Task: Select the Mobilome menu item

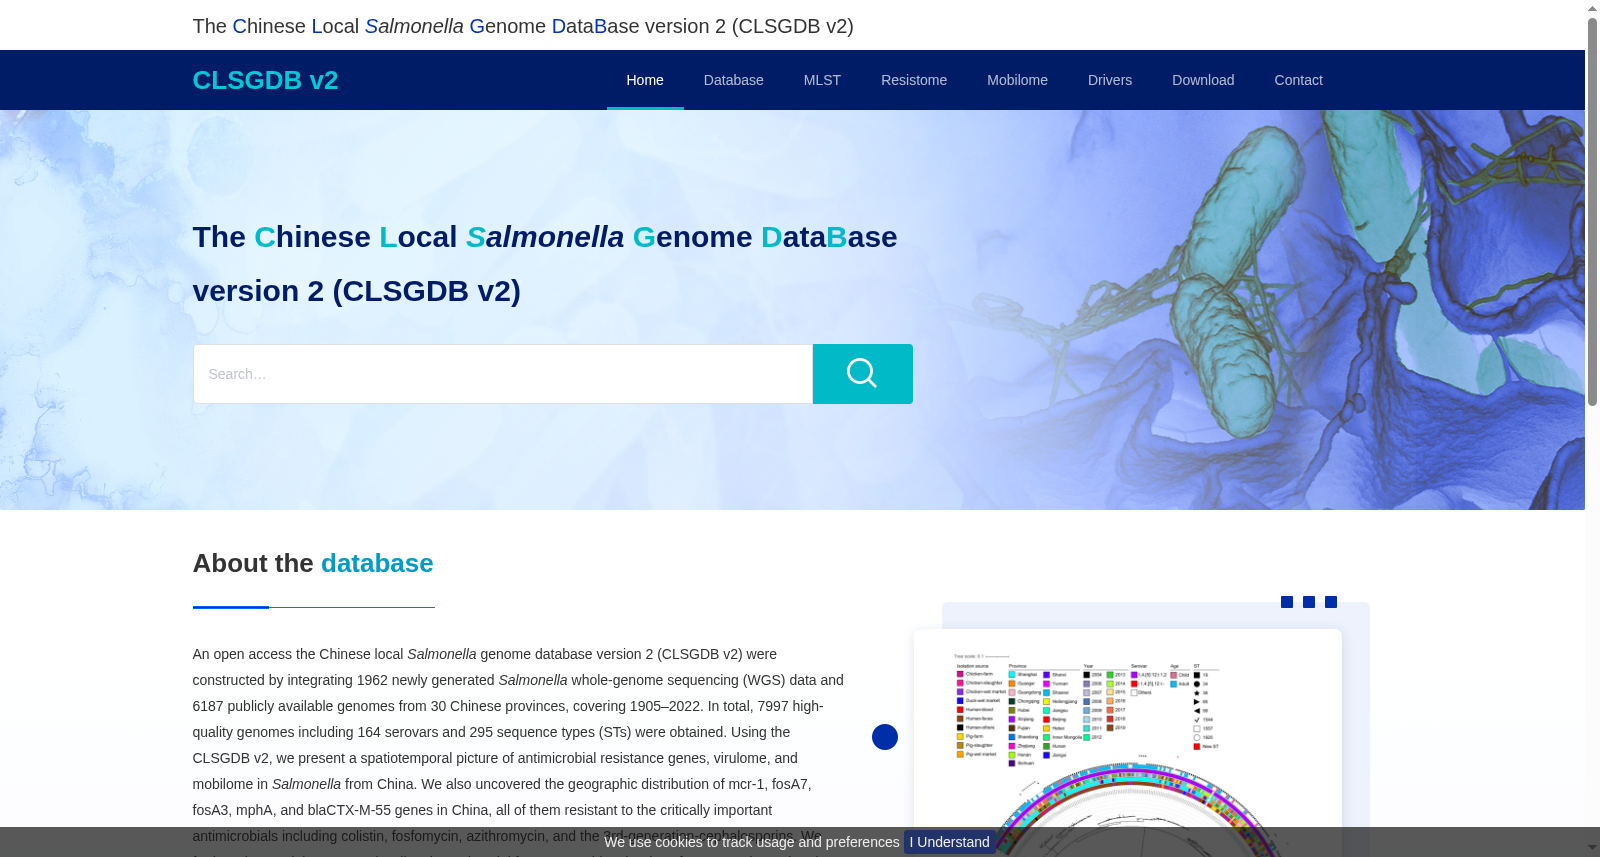Action: pos(1017,80)
